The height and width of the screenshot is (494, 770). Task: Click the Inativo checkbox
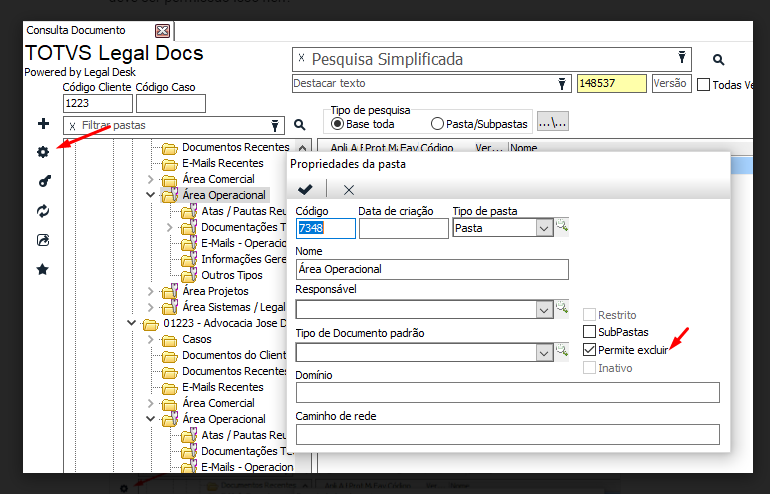(x=589, y=368)
